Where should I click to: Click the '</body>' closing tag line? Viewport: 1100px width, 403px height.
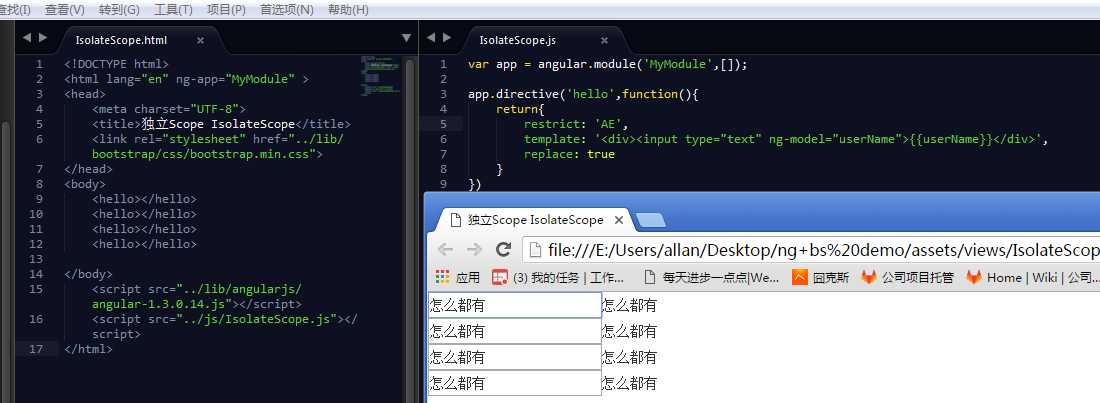point(88,274)
